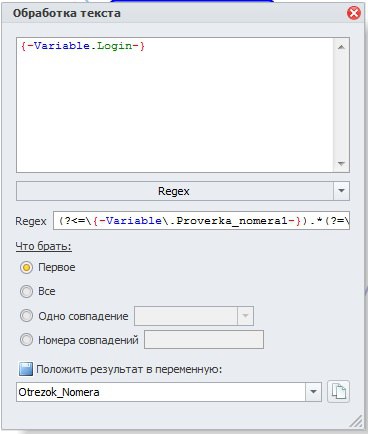Viewport: 368px width, 434px height.
Task: Click the resize grip in the dialog corner
Action: click(x=356, y=421)
